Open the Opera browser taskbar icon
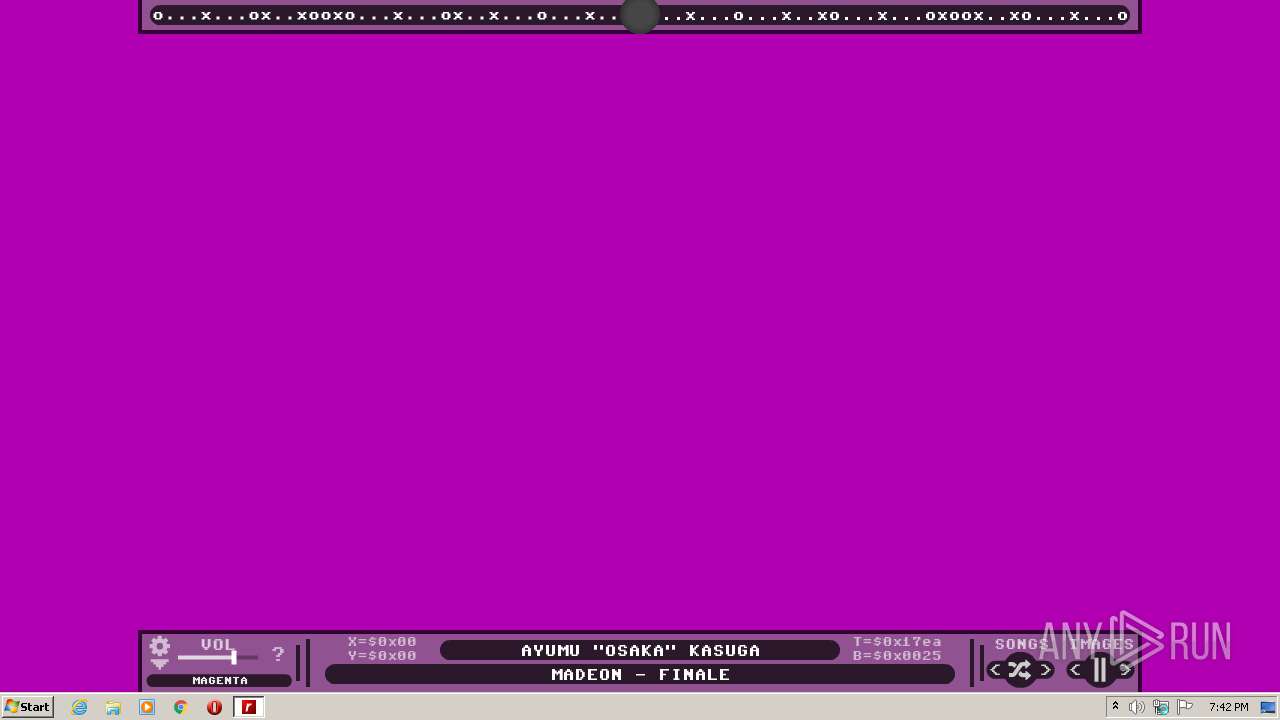Viewport: 1280px width, 720px height. [214, 707]
